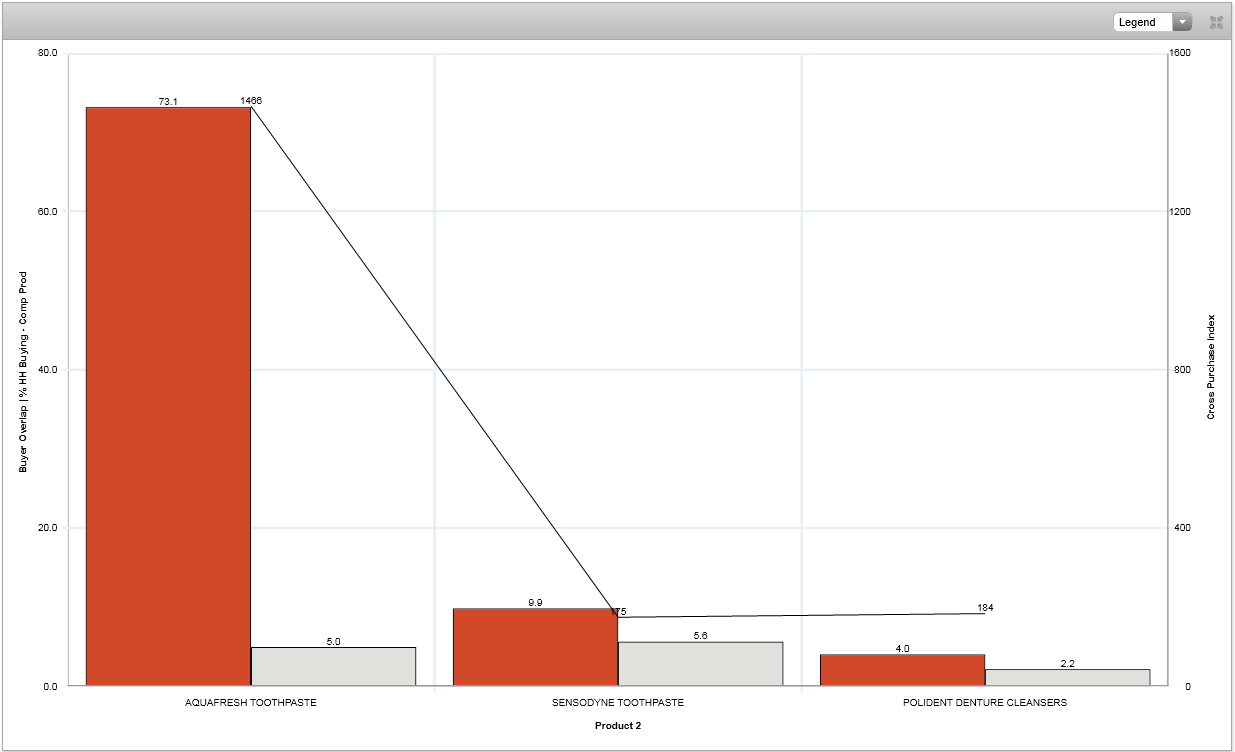1235x752 pixels.
Task: Select the gray Aquafresh Toothpaste bar
Action: [333, 666]
